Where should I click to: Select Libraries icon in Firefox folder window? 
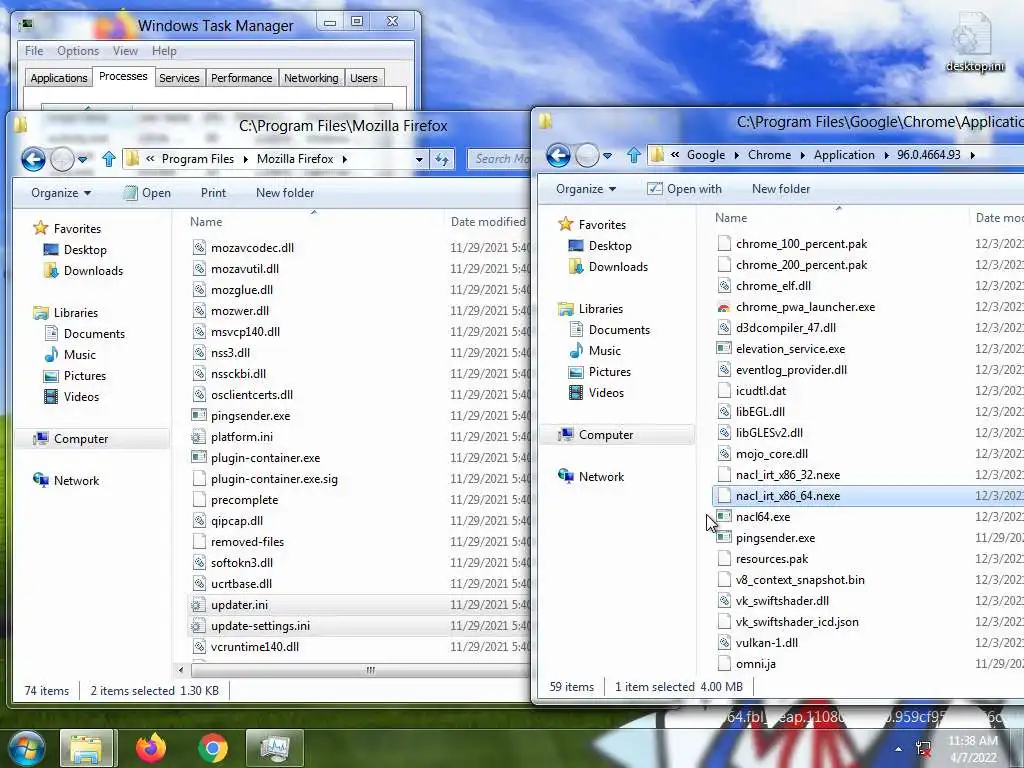41,312
